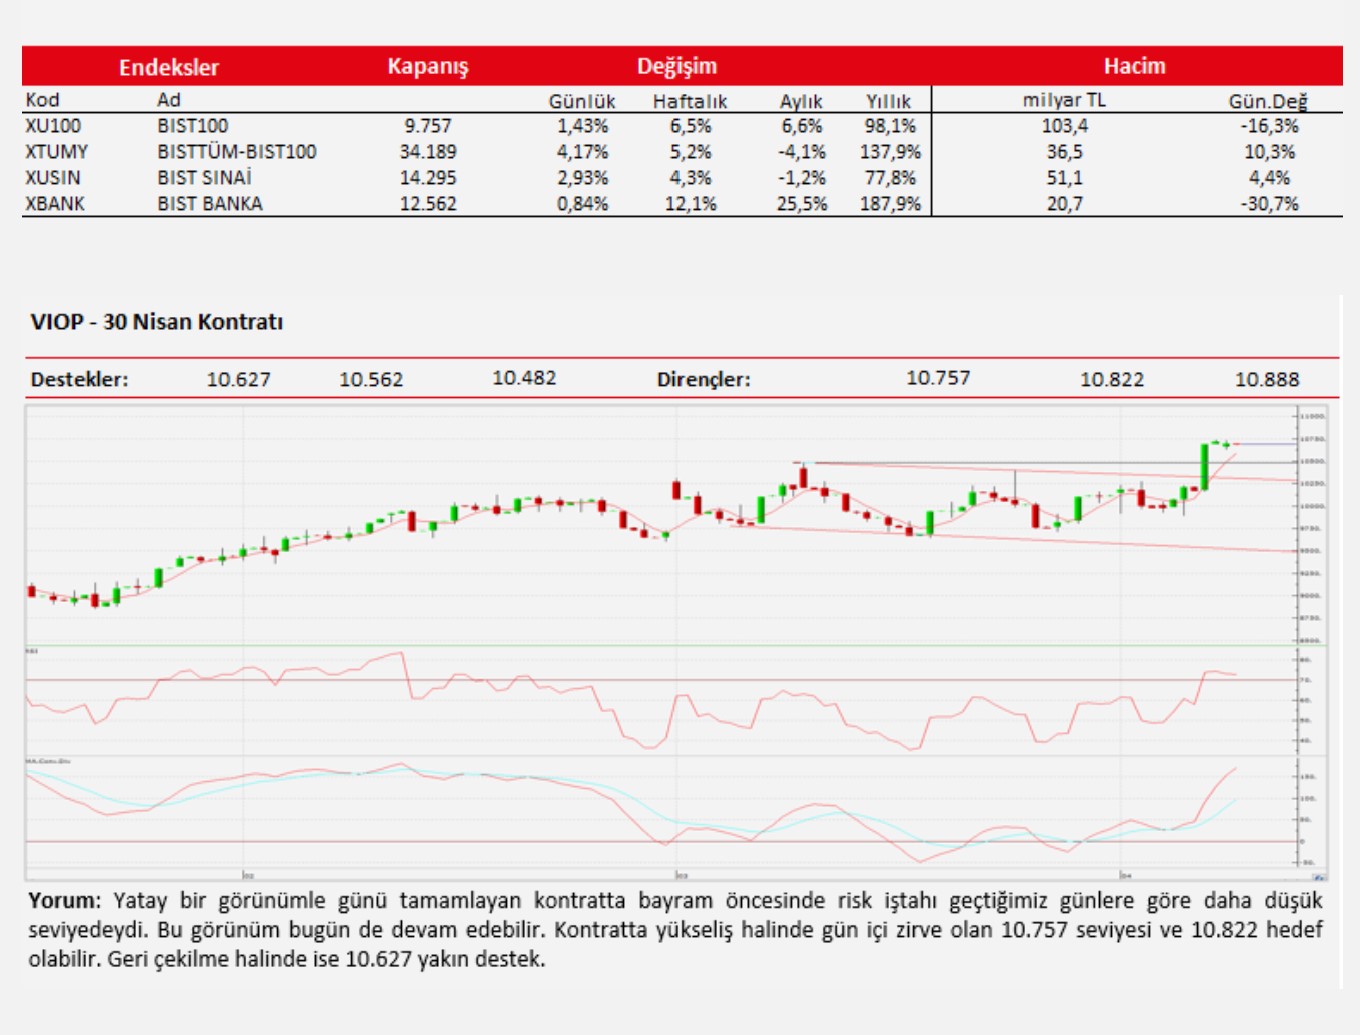
Task: Click the 4,17% daily change cell
Action: tap(583, 152)
